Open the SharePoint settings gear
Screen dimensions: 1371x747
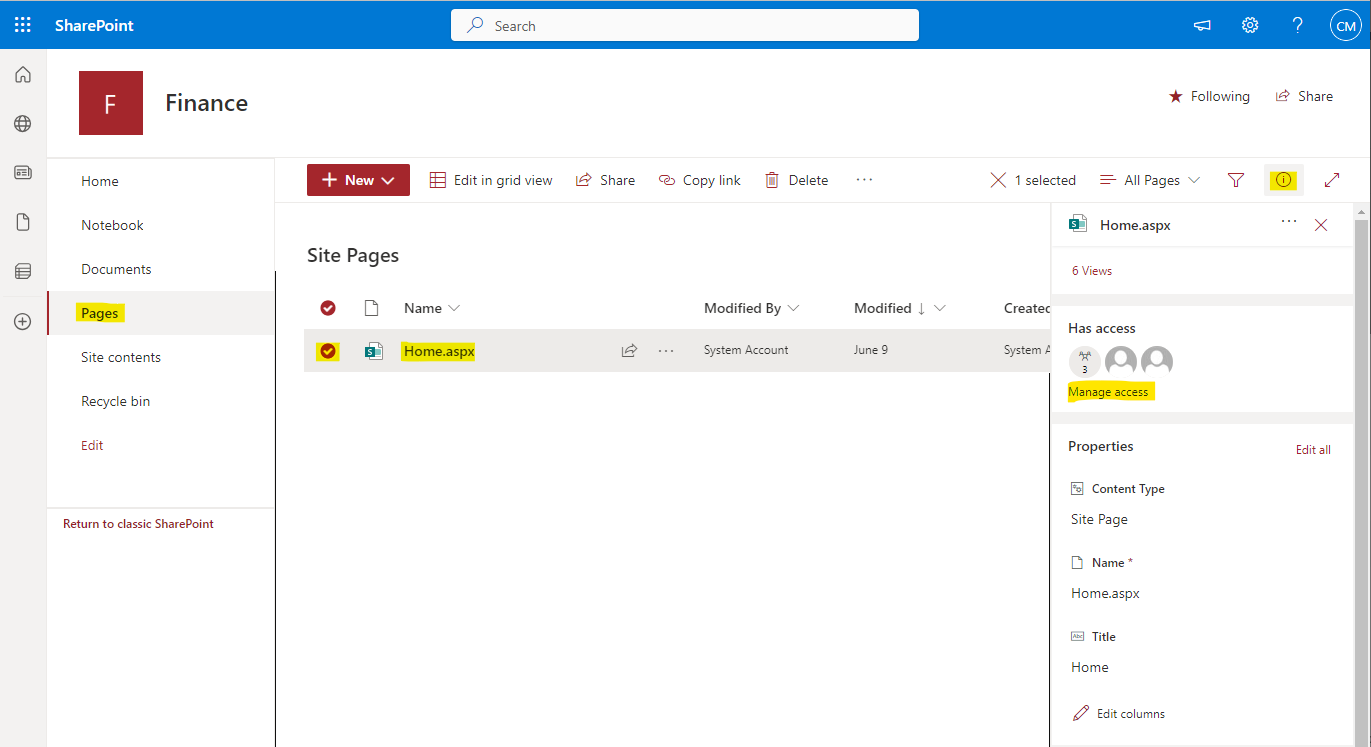[1249, 24]
